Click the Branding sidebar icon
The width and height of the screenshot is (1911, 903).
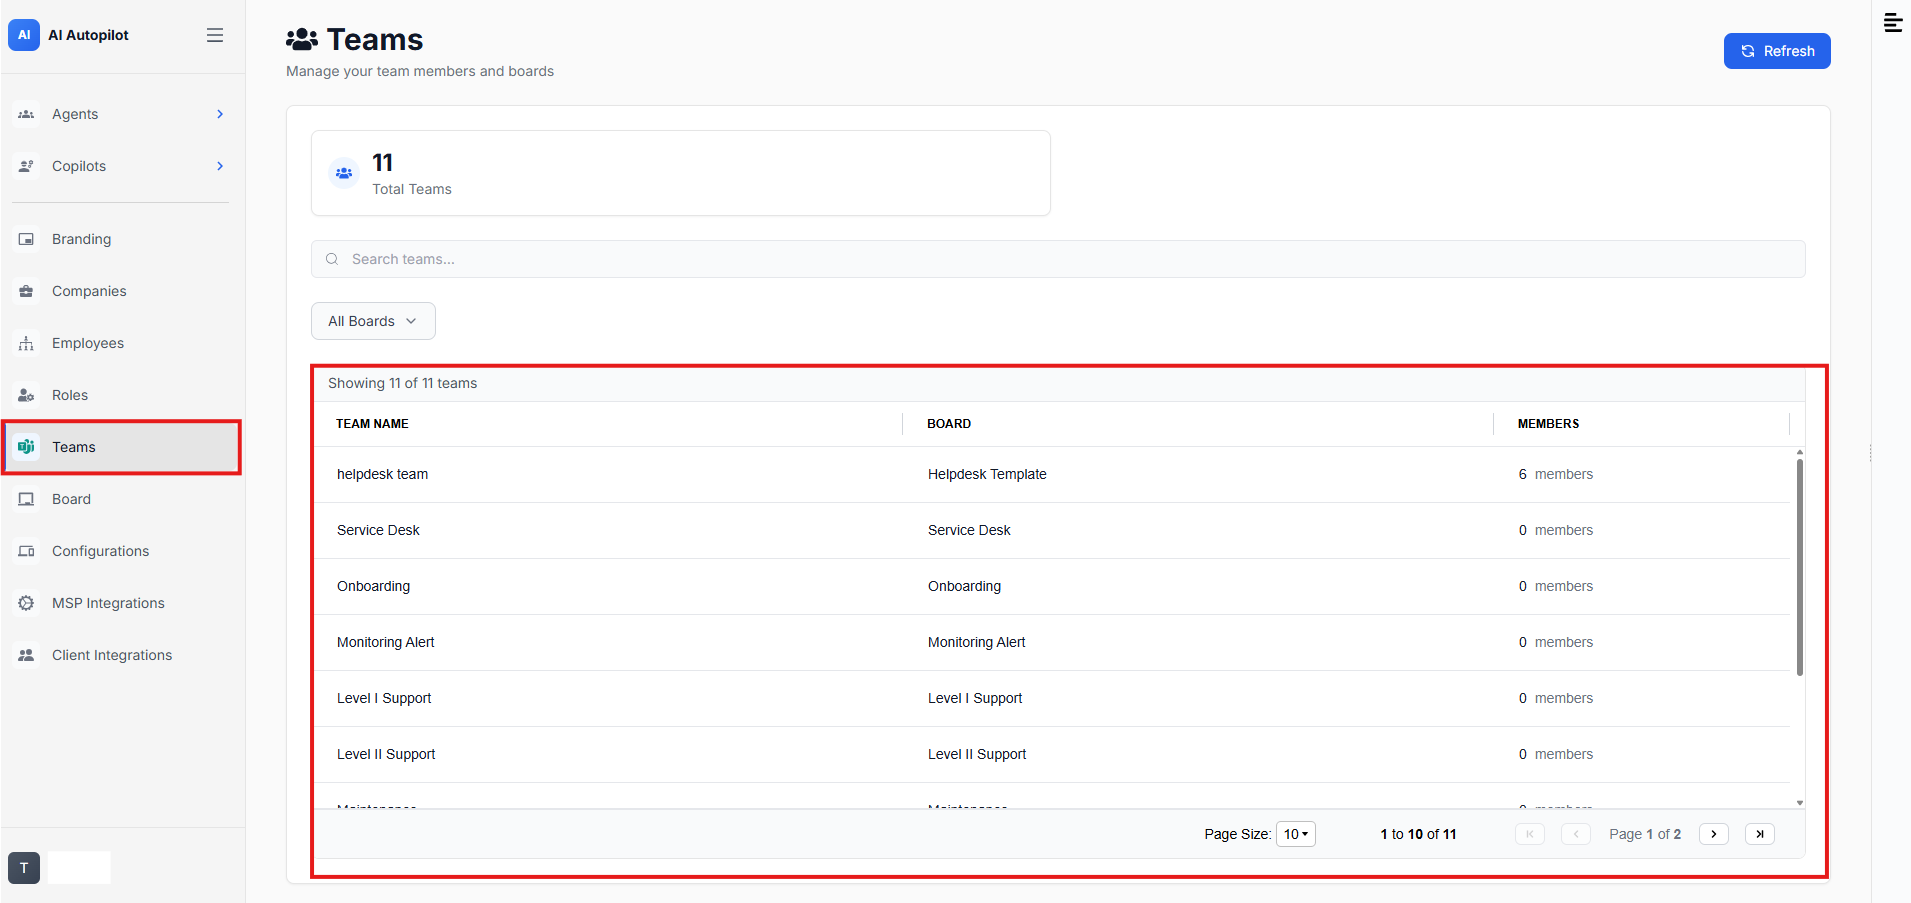pyautogui.click(x=26, y=239)
